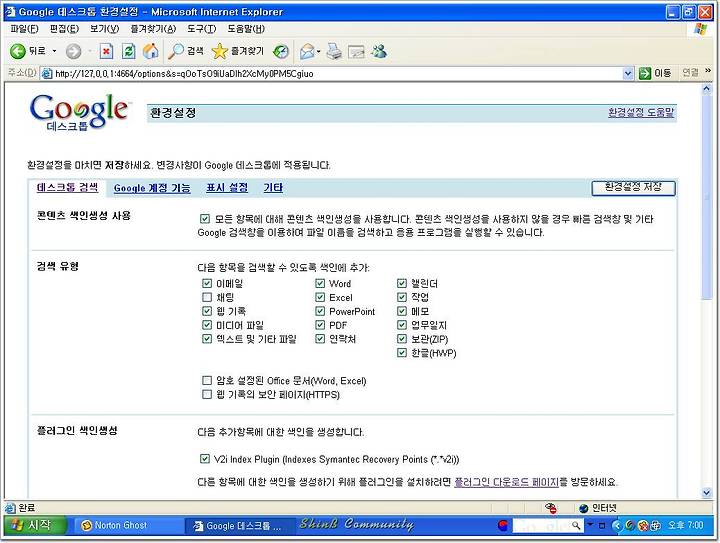Open the 플러그인 다운로드 페이지 link
Viewport: 720px width, 543px height.
click(x=506, y=482)
